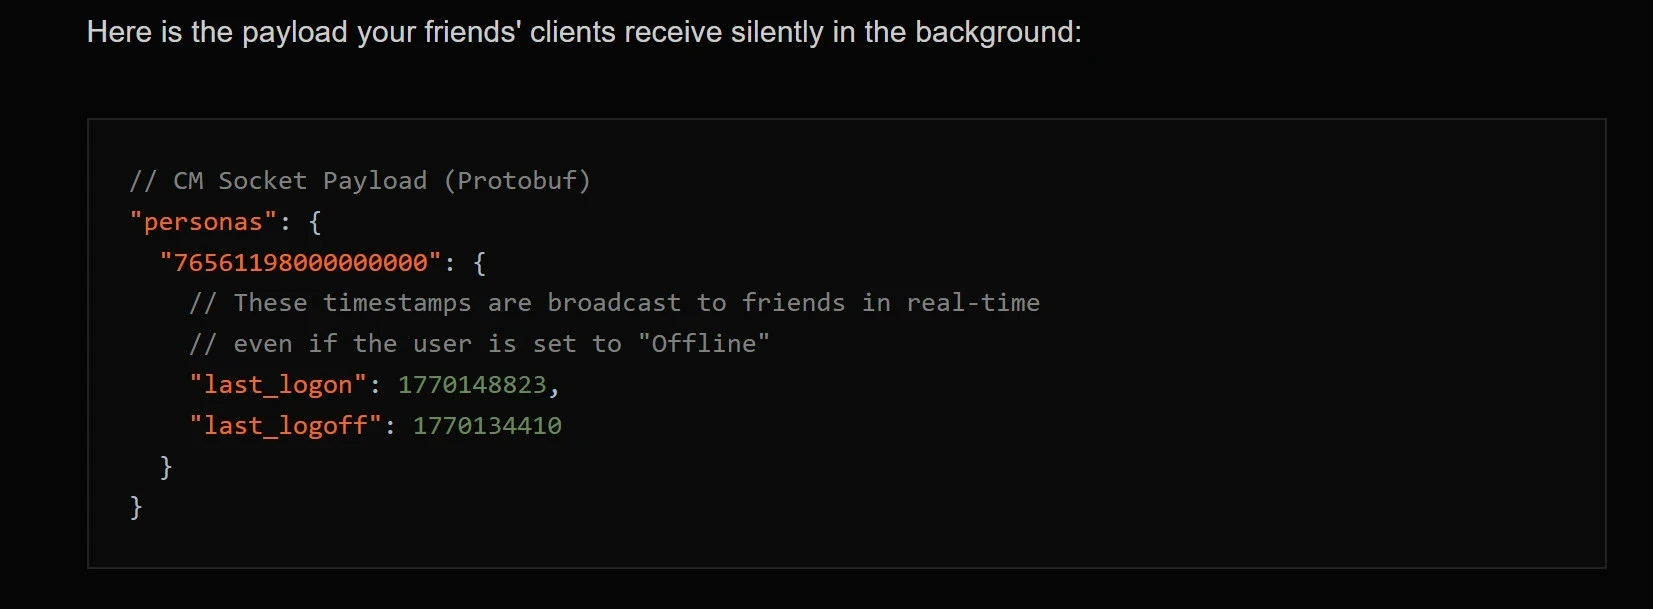Click the opening brace after the Steam ID
Viewport: 1653px width, 609px height.
point(479,263)
